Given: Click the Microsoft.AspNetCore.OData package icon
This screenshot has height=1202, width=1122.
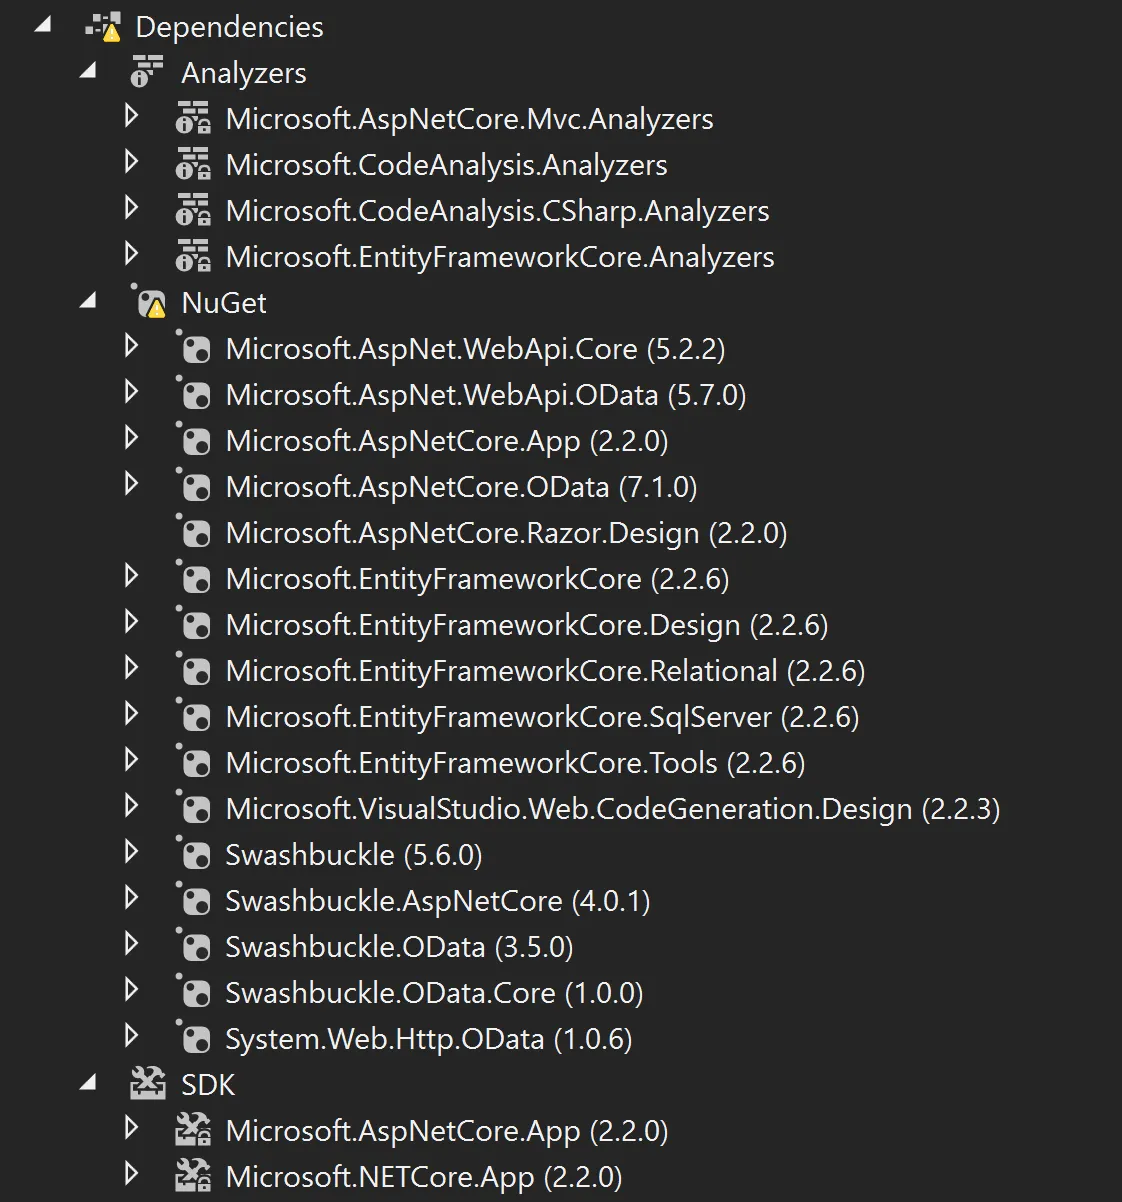Looking at the screenshot, I should pos(194,486).
